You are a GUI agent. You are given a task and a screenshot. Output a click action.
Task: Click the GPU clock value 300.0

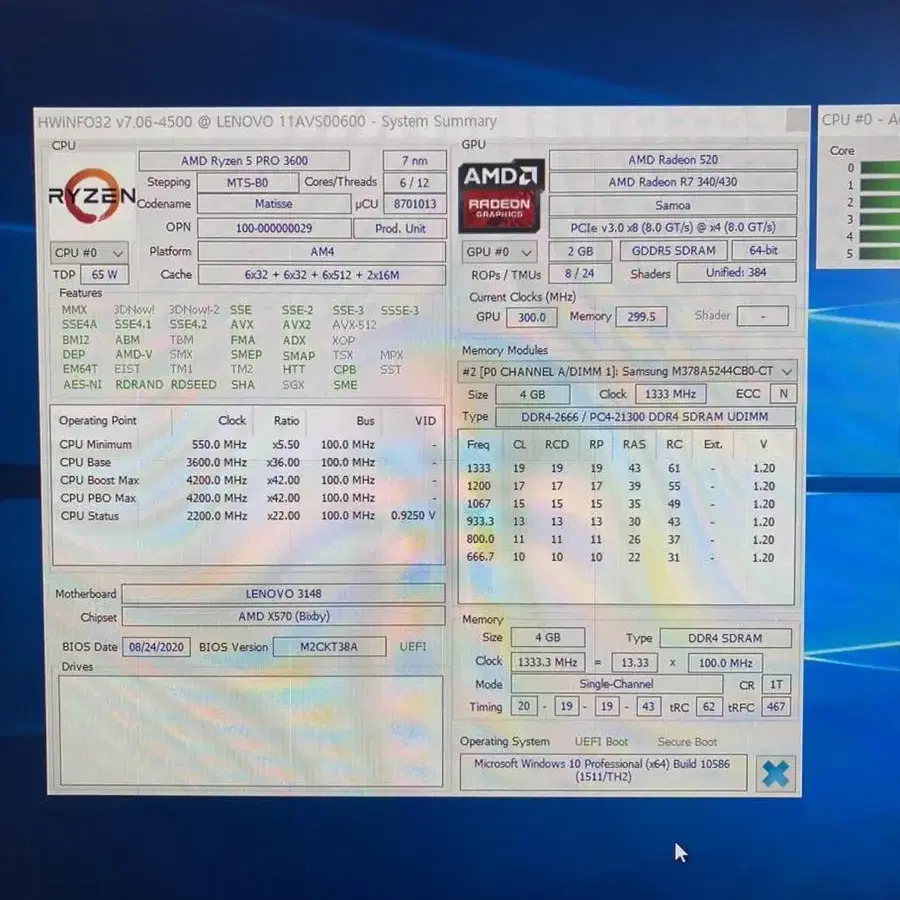tap(532, 317)
